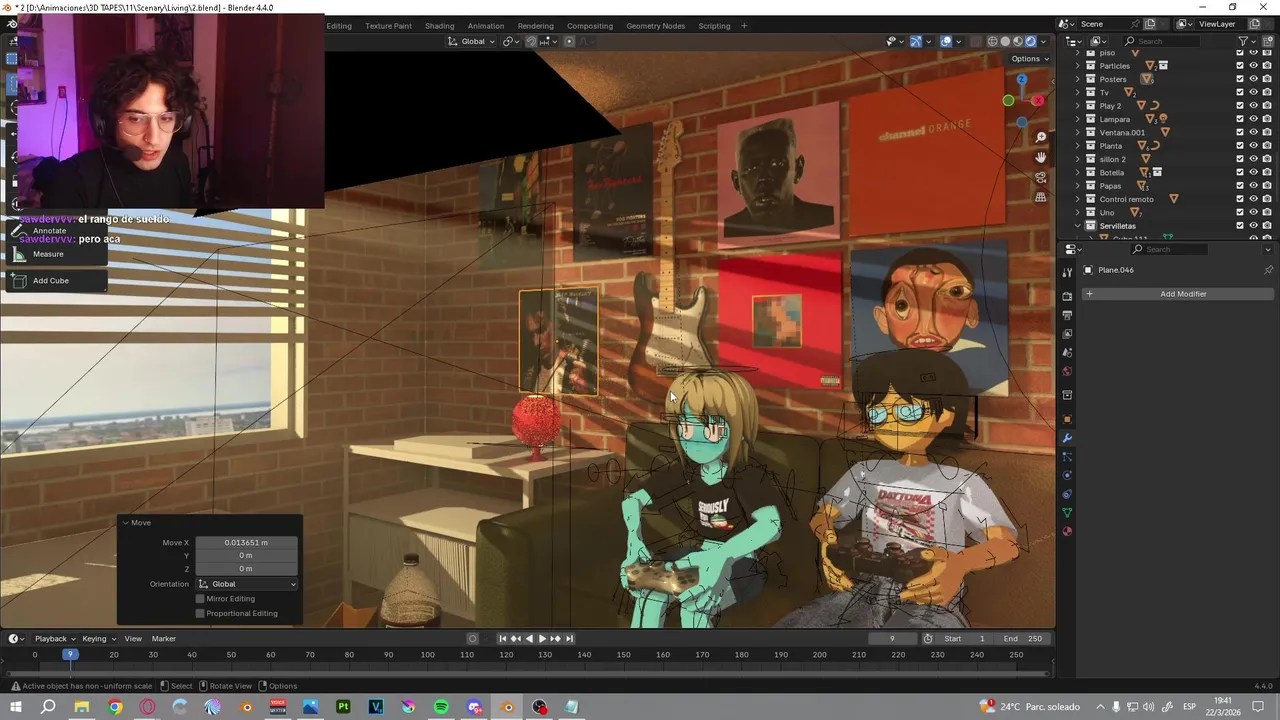Open the outliner filter dropdown

[x=1247, y=41]
